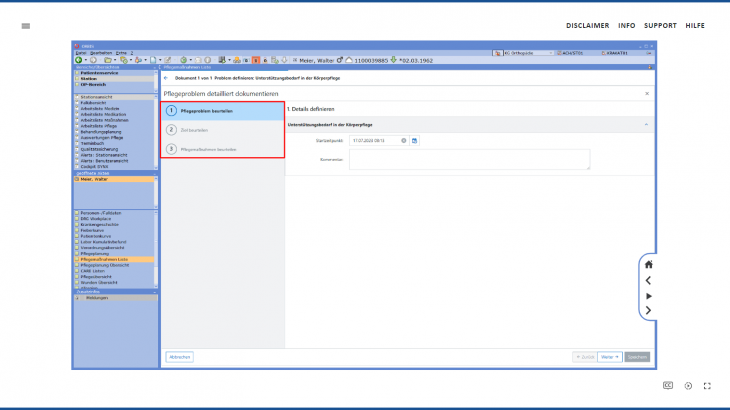Open the Weiter button dropdown arrow
This screenshot has width=730, height=410.
point(617,356)
